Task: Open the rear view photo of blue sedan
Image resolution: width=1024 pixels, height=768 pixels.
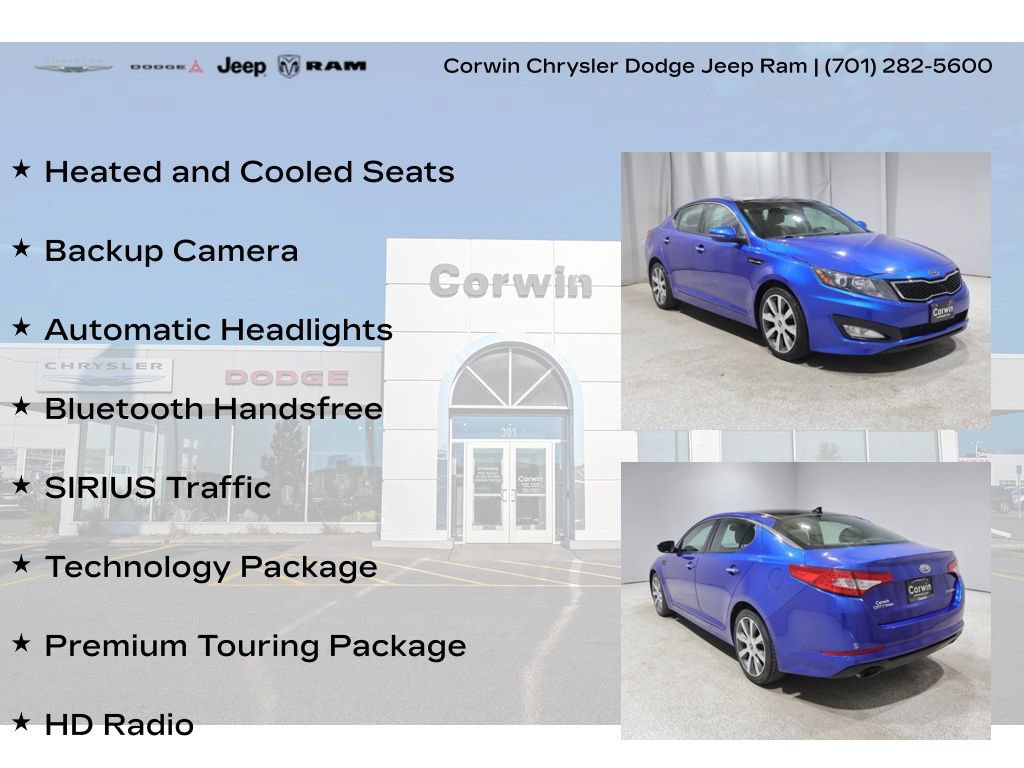Action: (x=805, y=601)
